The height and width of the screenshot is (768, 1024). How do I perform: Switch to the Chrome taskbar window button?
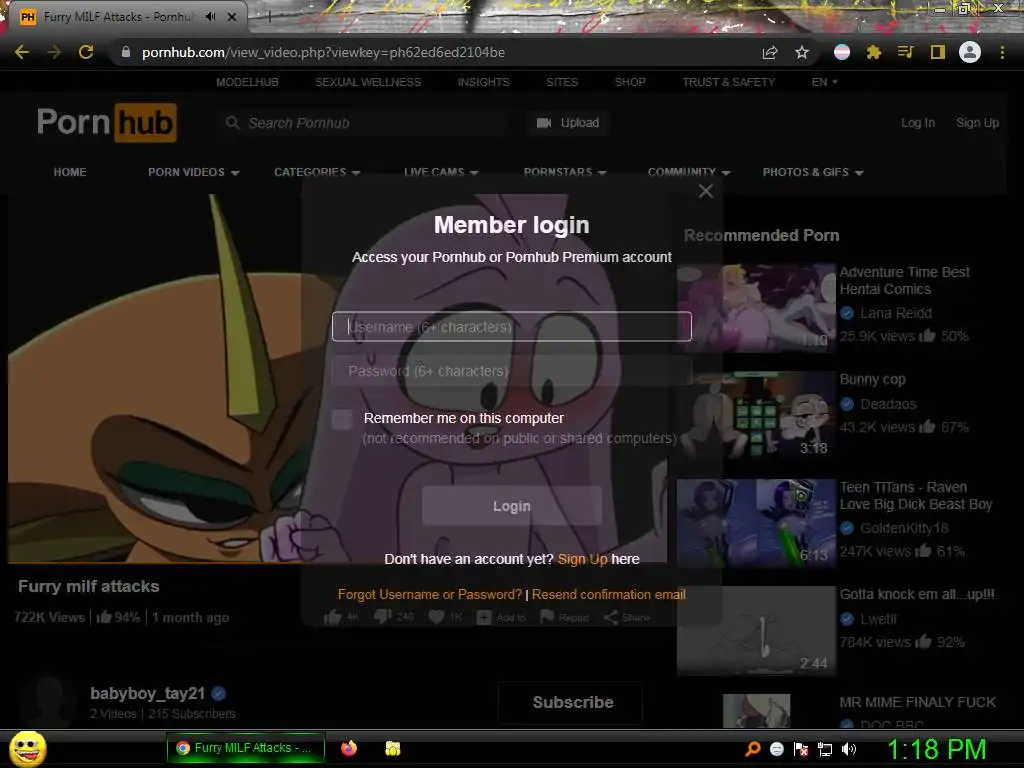coord(246,748)
